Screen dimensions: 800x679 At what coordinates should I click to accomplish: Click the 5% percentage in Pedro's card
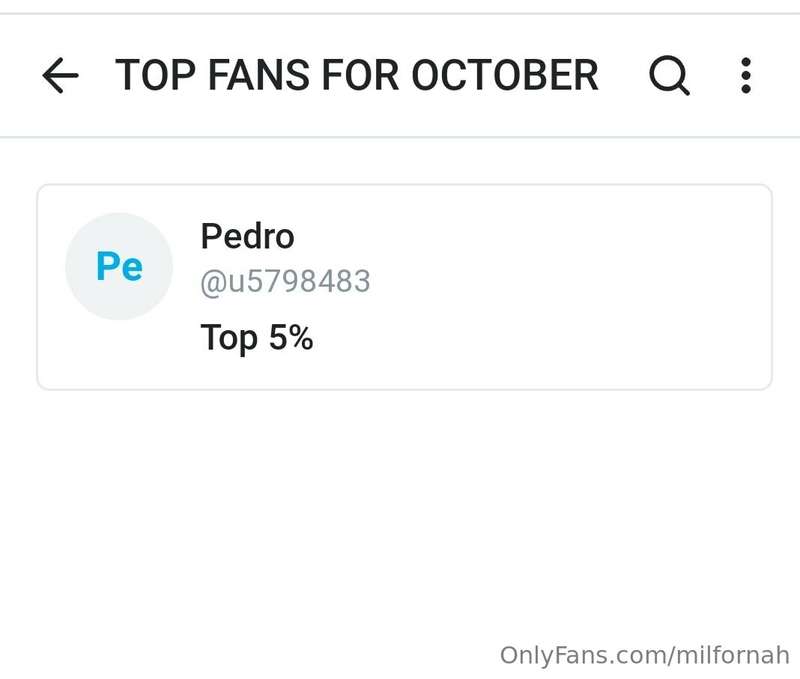pyautogui.click(x=291, y=337)
